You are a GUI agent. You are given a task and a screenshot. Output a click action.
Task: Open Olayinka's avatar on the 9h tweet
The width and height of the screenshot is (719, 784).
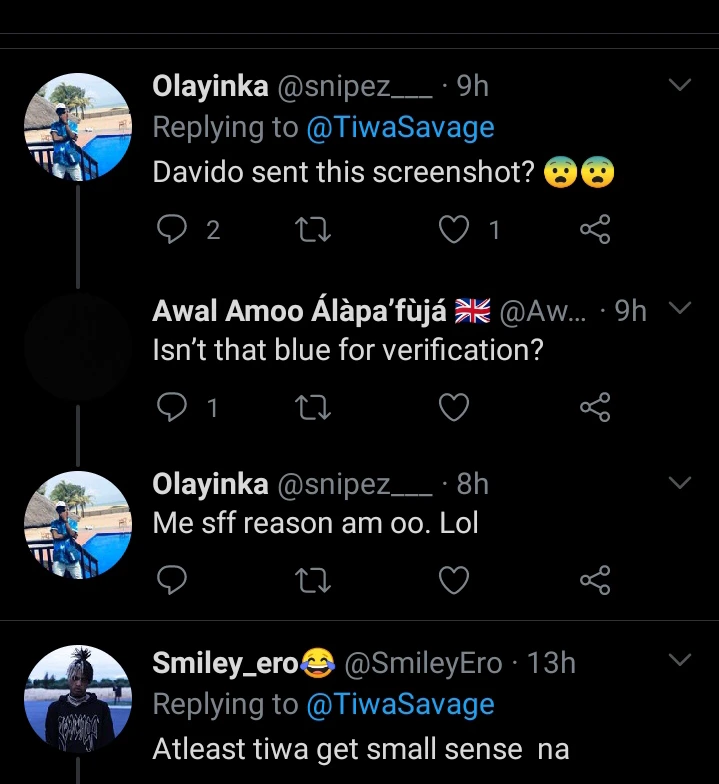click(78, 126)
